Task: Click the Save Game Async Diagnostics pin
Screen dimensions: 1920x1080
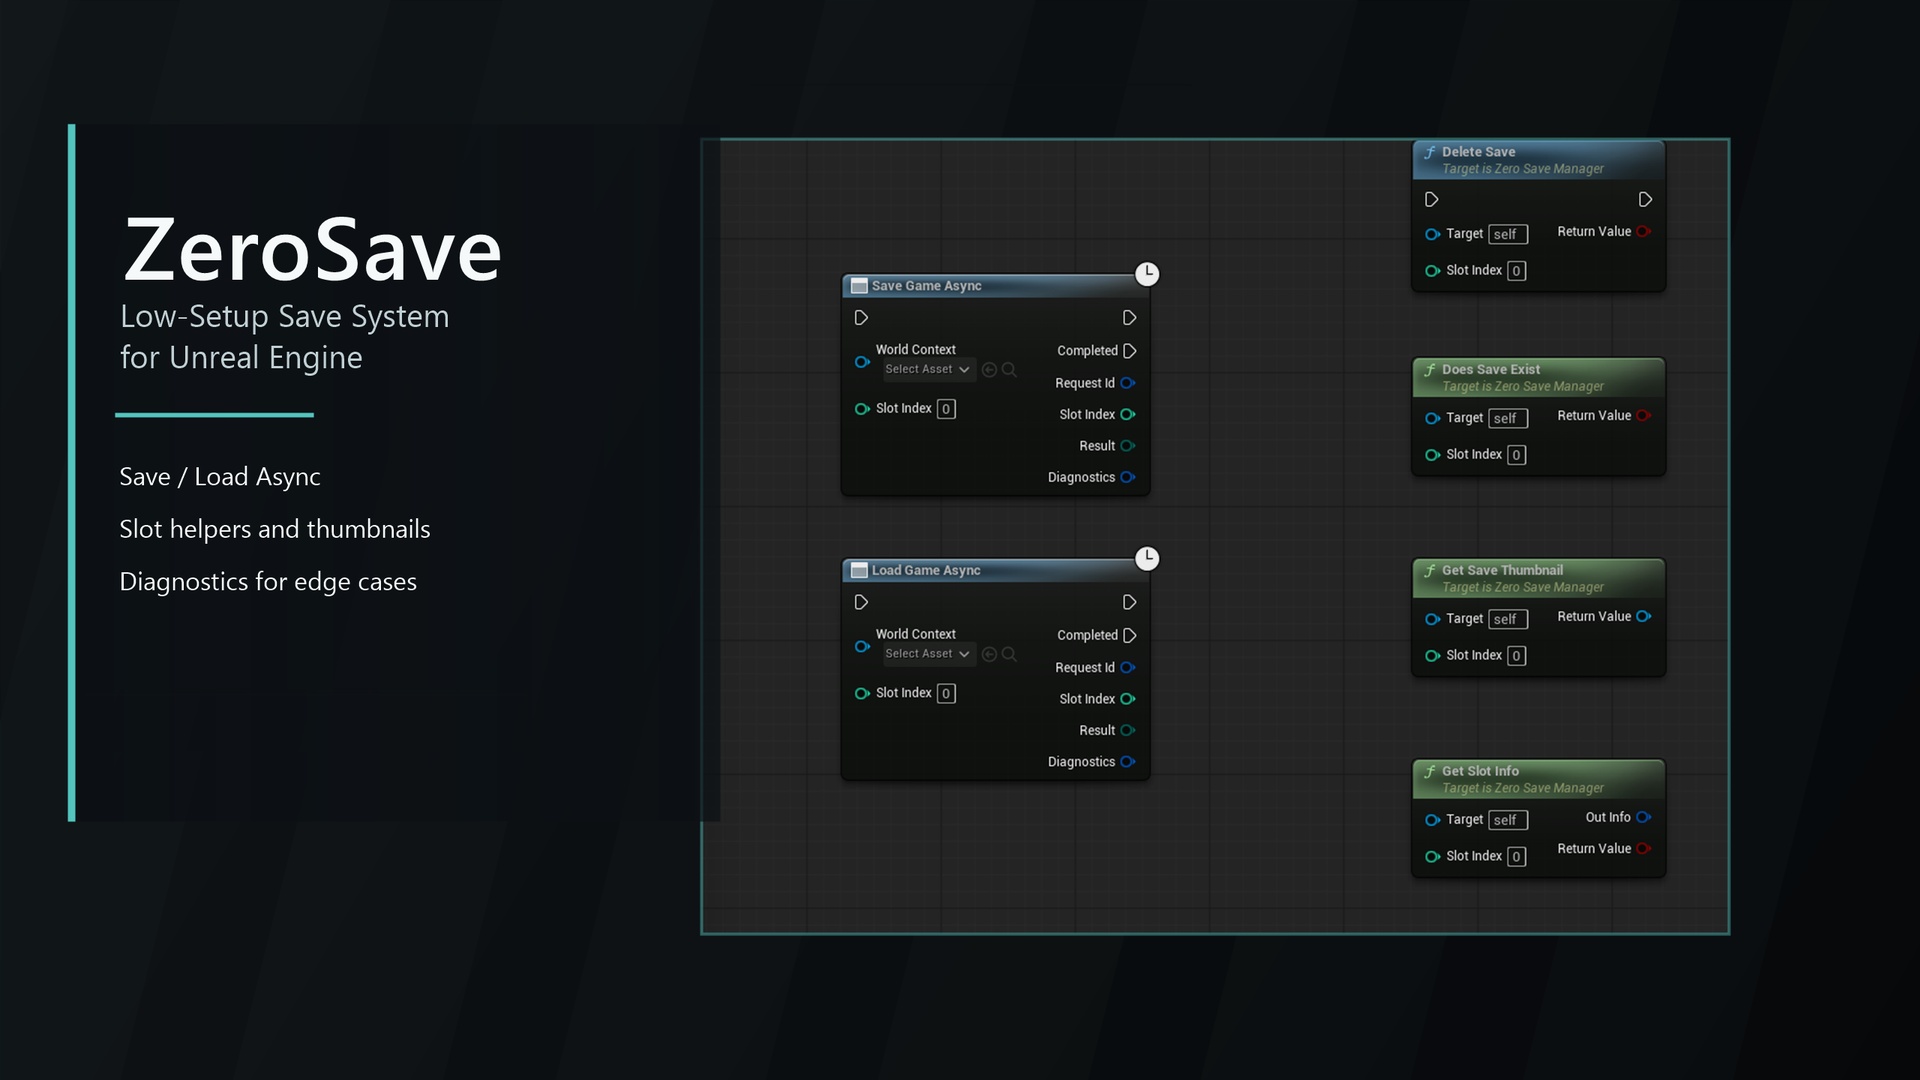Action: [1128, 477]
